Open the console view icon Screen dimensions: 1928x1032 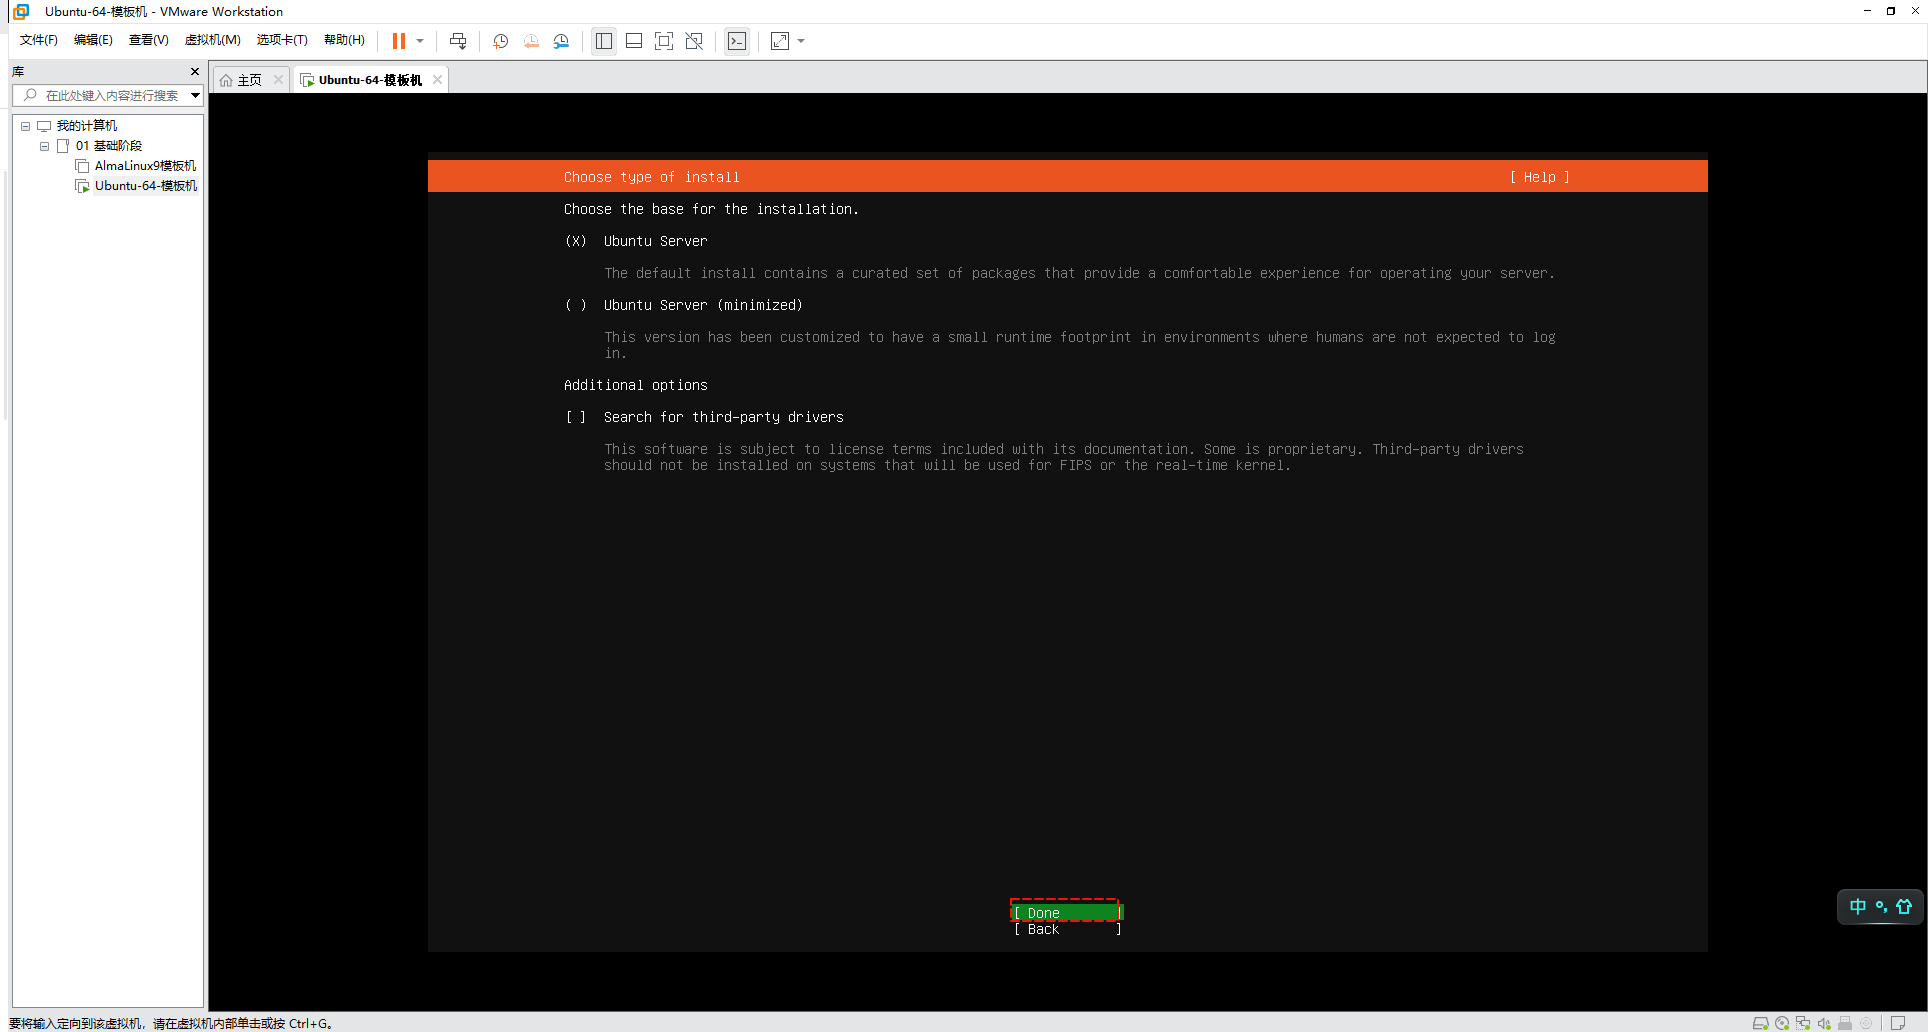737,41
